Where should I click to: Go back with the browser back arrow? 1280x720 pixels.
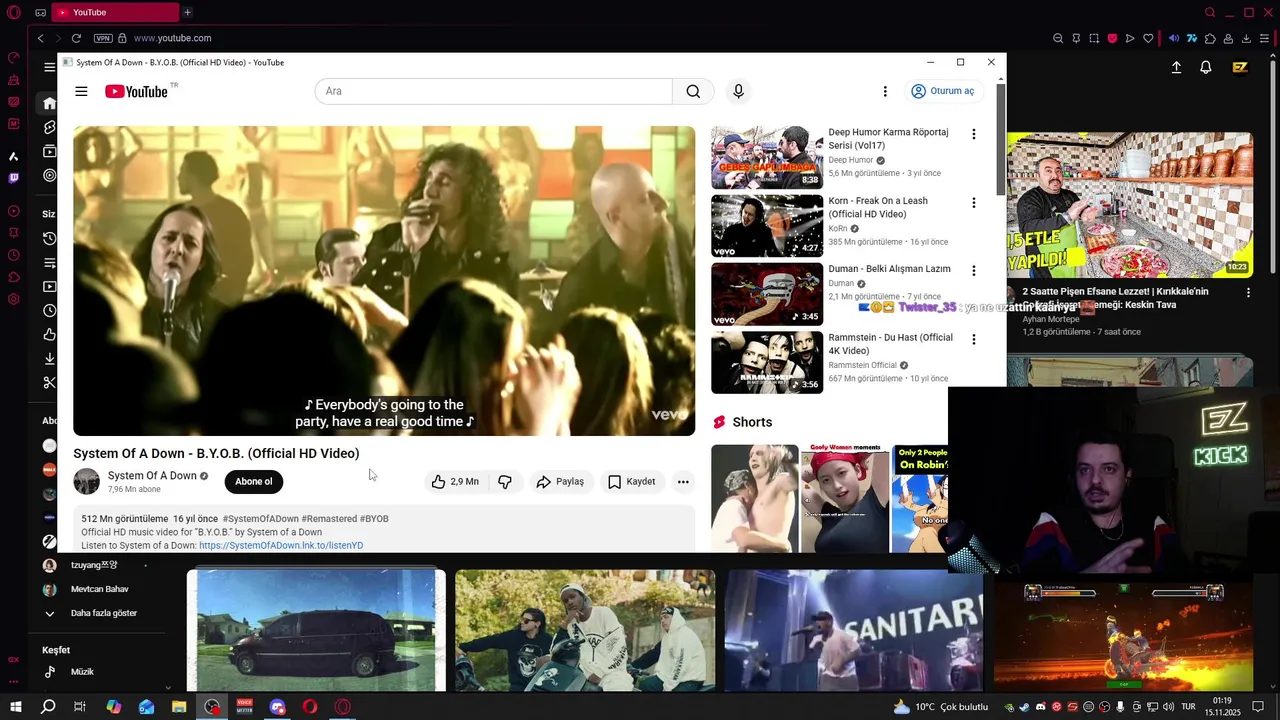40,38
